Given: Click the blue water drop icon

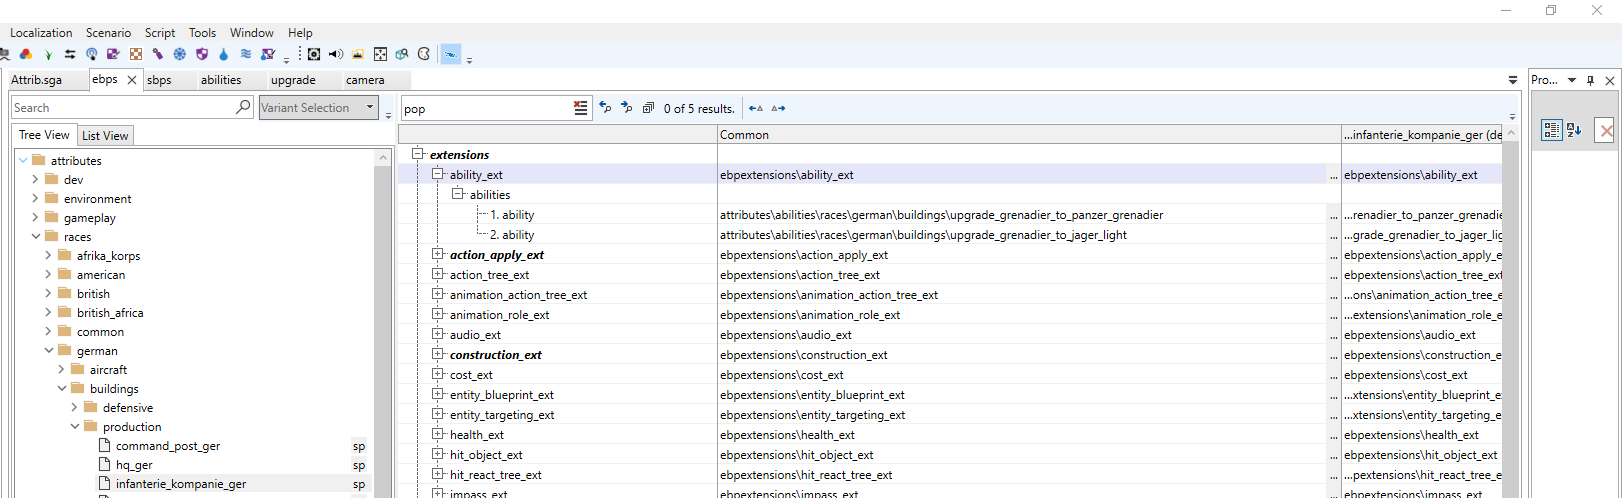Looking at the screenshot, I should tap(224, 54).
